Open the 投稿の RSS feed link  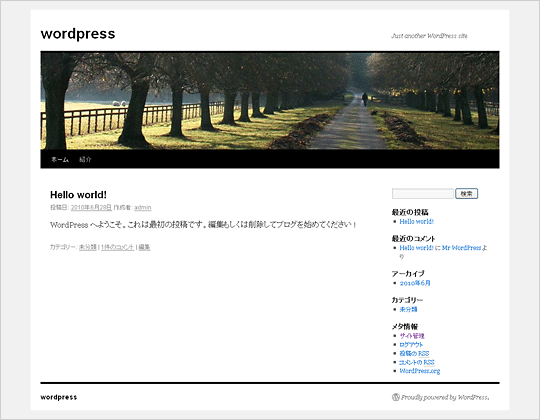414,353
